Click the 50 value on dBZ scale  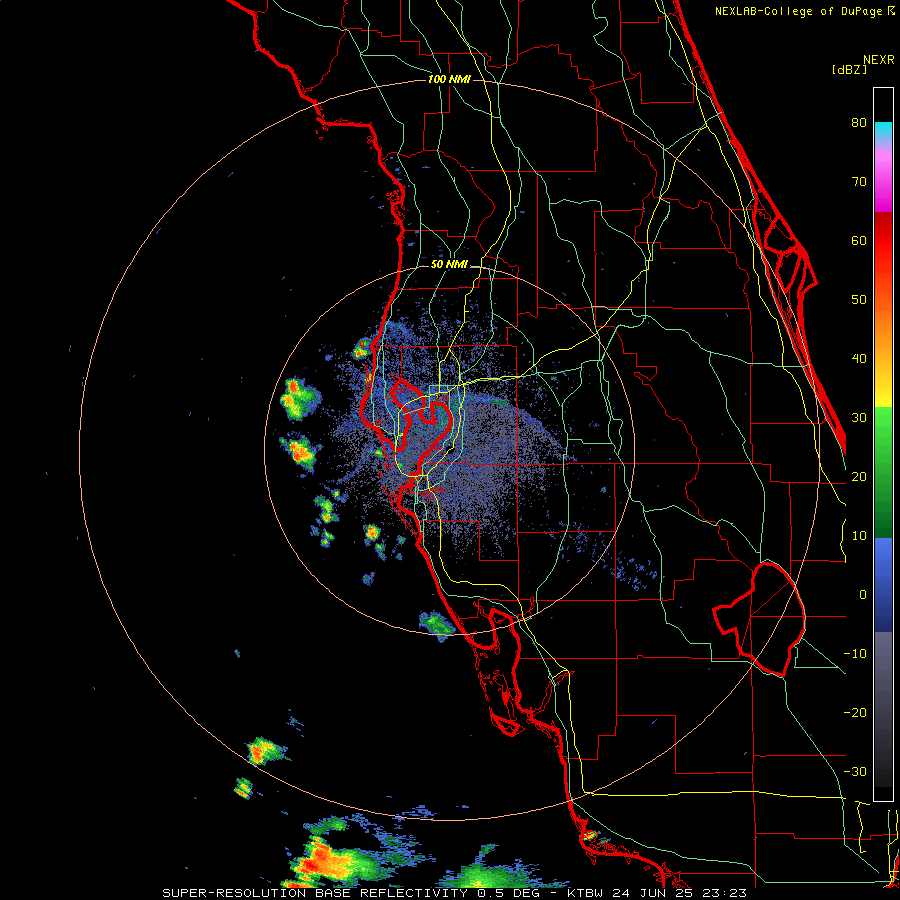point(859,300)
